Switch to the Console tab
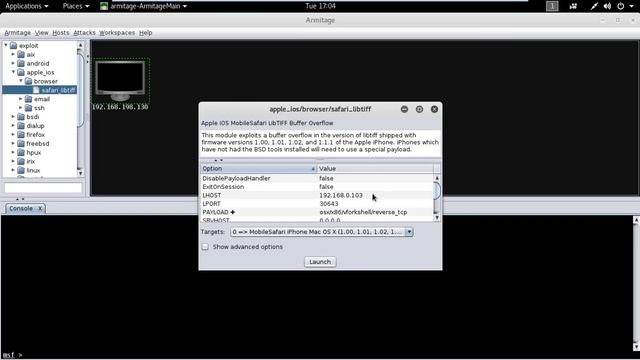640x360 pixels. (21, 209)
